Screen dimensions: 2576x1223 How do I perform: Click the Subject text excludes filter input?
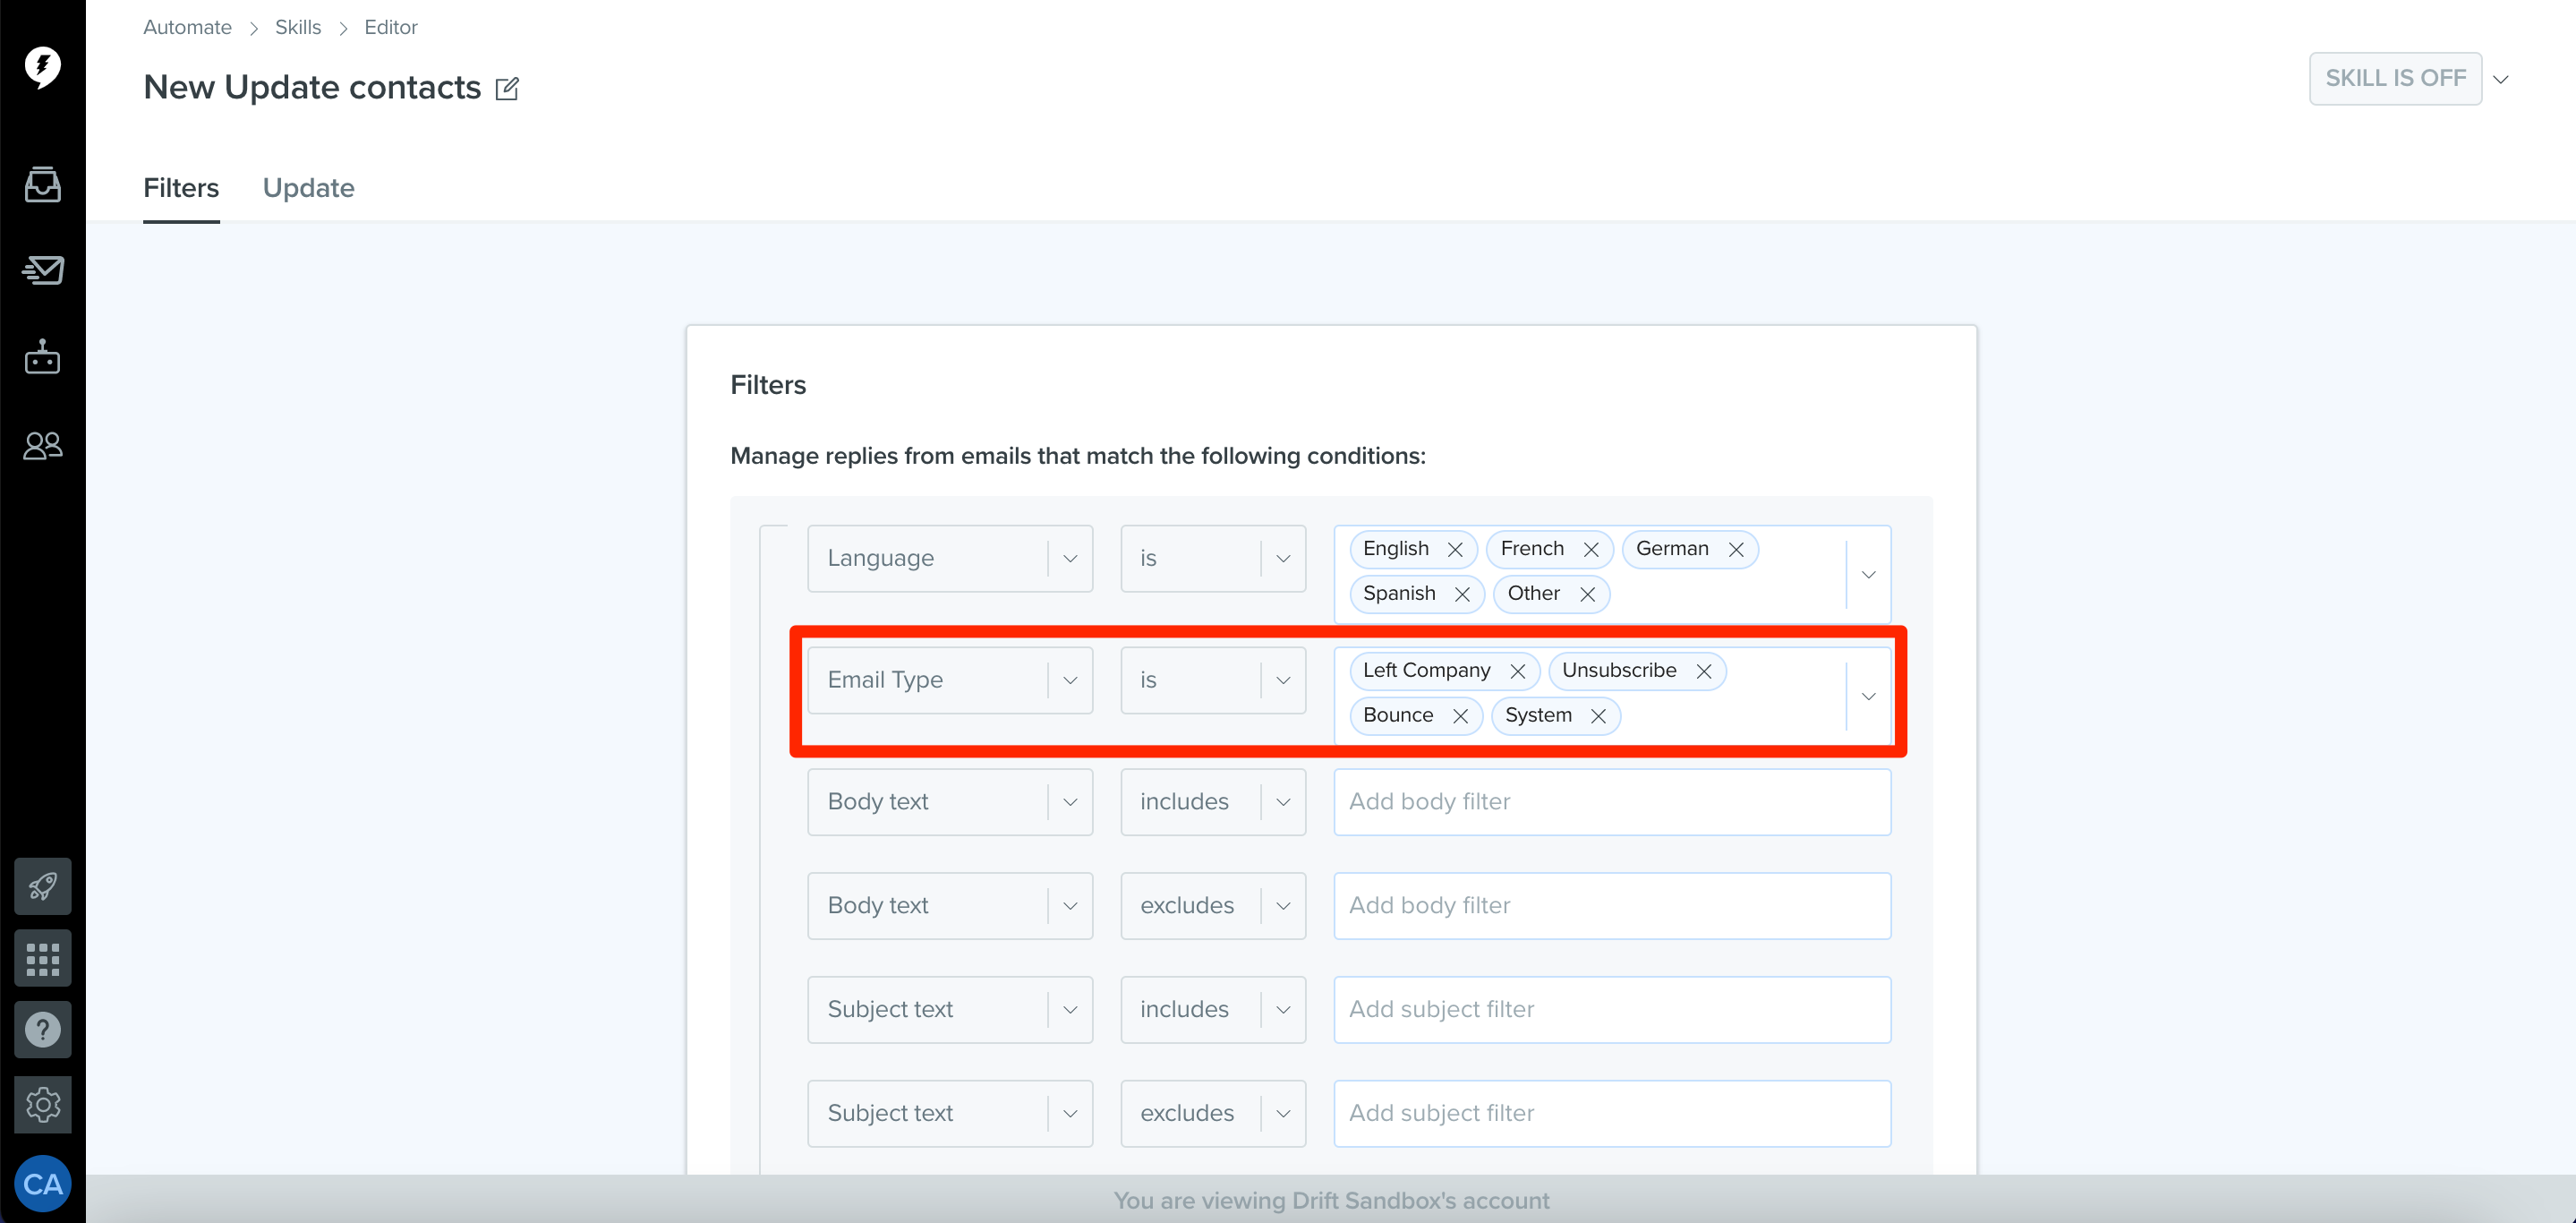tap(1612, 1114)
